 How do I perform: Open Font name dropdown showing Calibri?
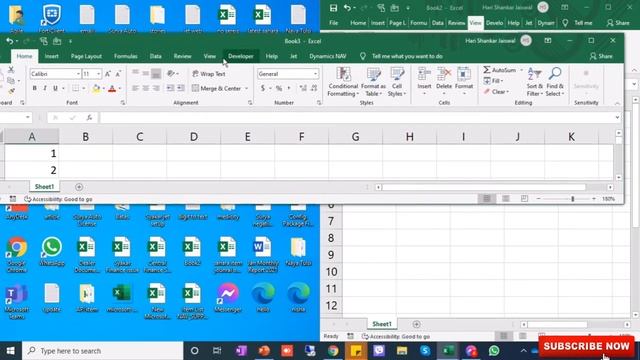[x=78, y=74]
